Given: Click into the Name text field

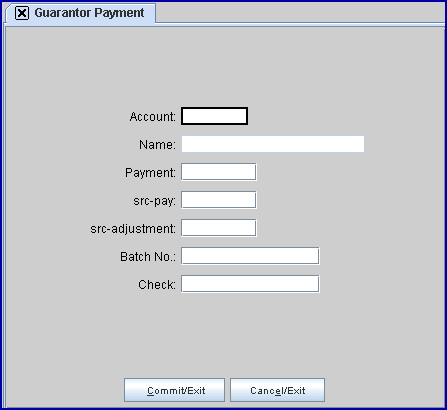Looking at the screenshot, I should click(273, 144).
